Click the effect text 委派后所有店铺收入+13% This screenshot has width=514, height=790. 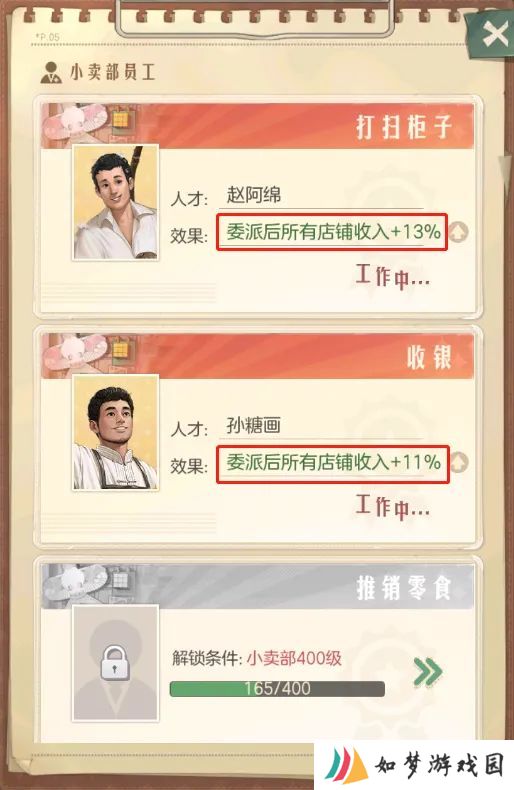pos(333,232)
